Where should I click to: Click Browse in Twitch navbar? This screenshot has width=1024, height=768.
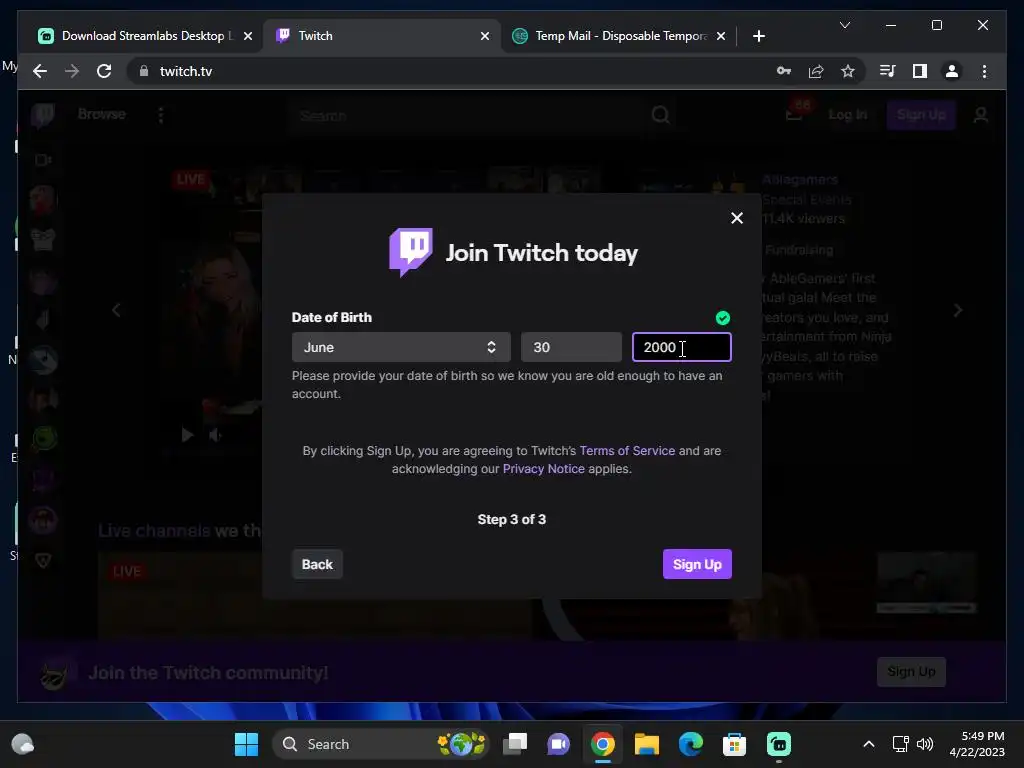coord(101,114)
